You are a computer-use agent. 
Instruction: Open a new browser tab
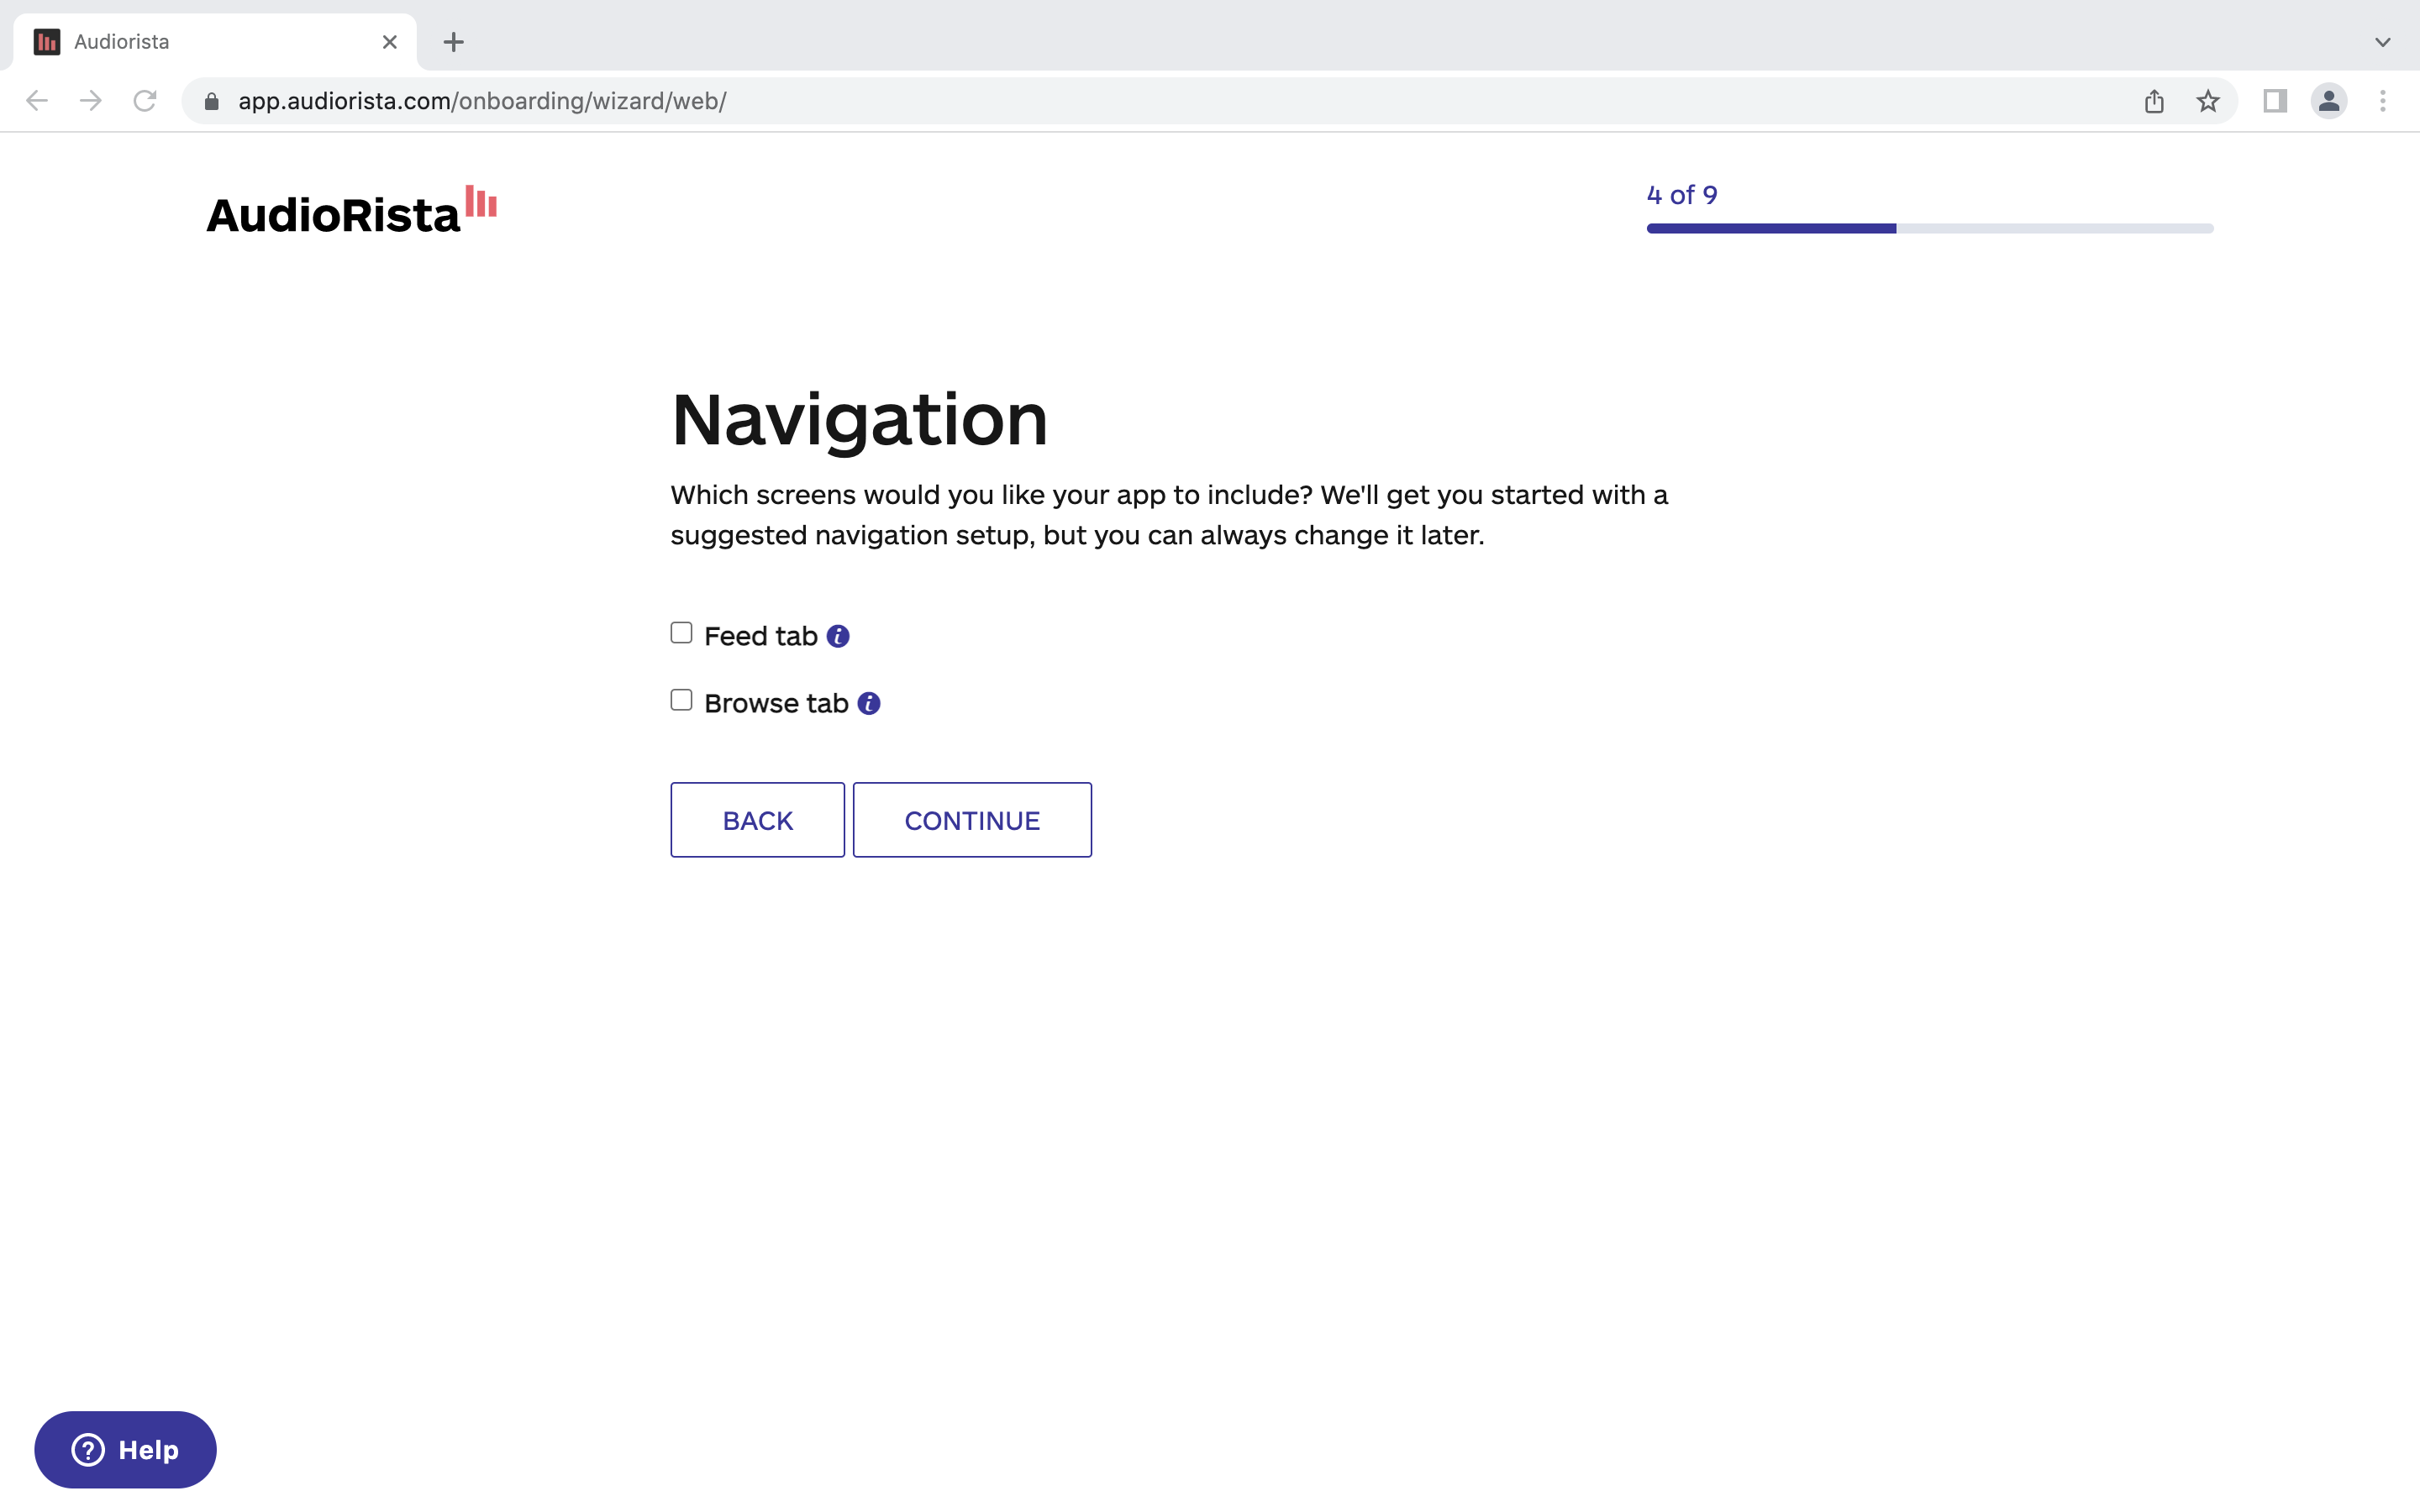click(454, 42)
